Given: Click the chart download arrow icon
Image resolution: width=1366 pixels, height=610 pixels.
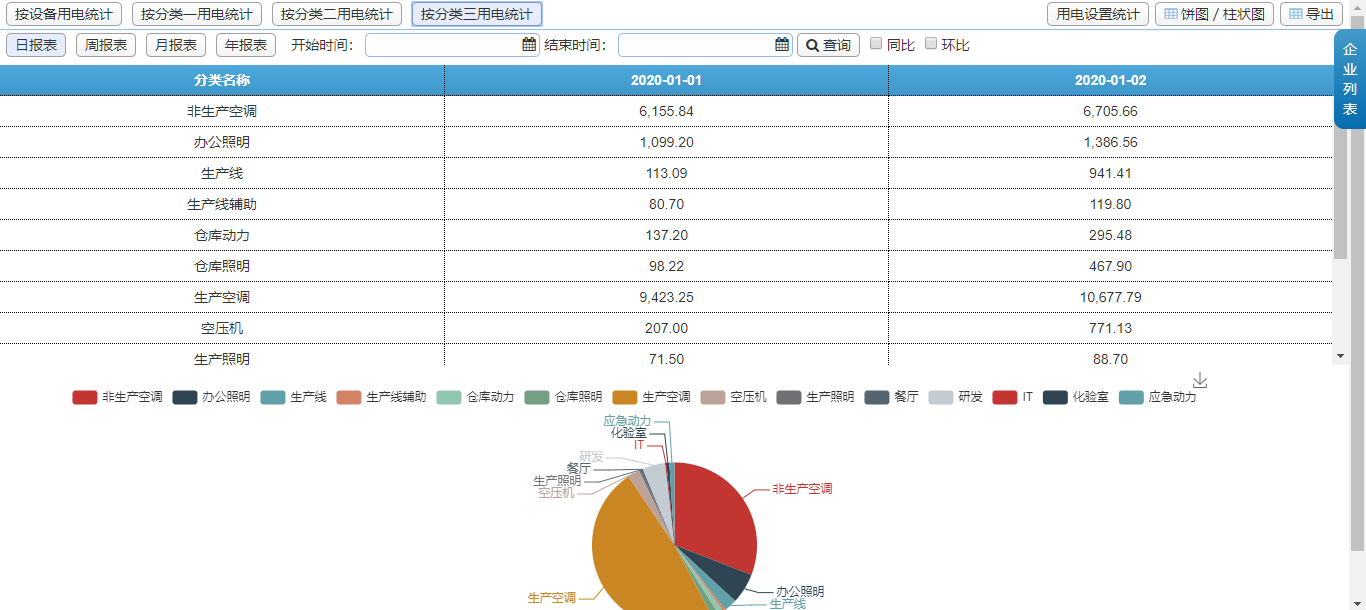Looking at the screenshot, I should pos(1201,380).
